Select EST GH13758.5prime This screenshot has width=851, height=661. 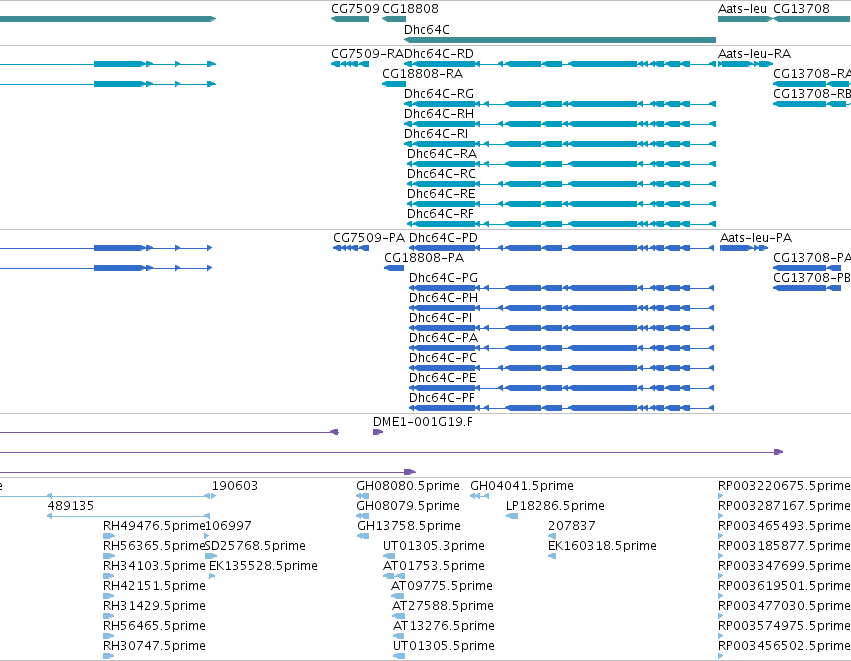pyautogui.click(x=409, y=526)
